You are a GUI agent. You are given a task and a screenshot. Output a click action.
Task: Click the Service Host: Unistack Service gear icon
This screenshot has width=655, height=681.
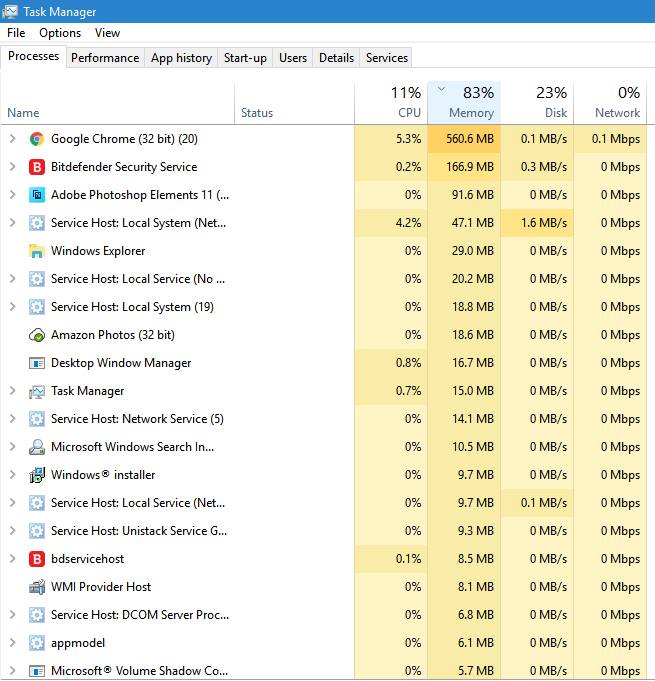37,531
